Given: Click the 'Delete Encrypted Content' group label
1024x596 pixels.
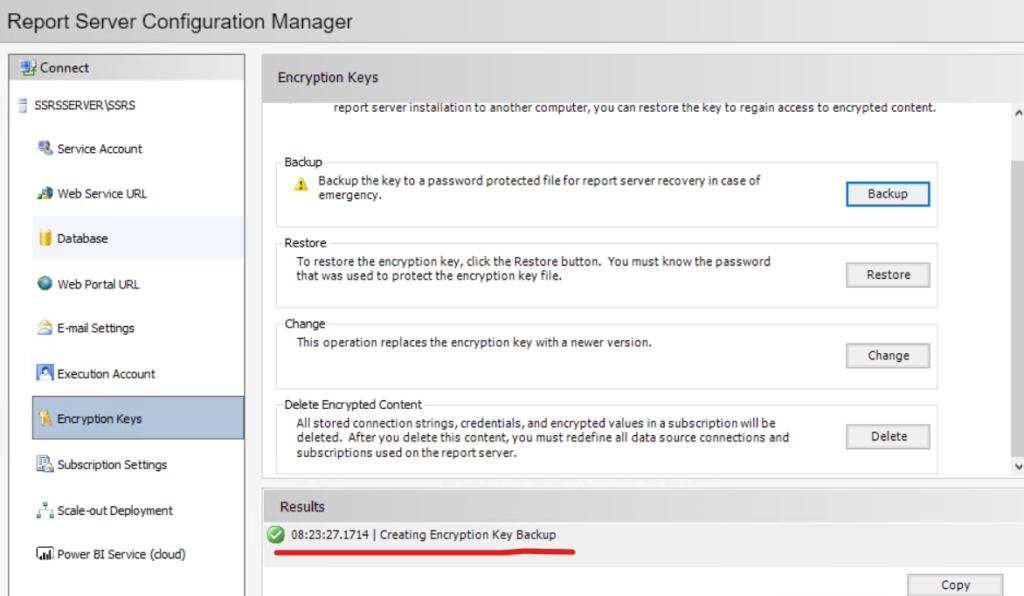Looking at the screenshot, I should click(353, 405).
